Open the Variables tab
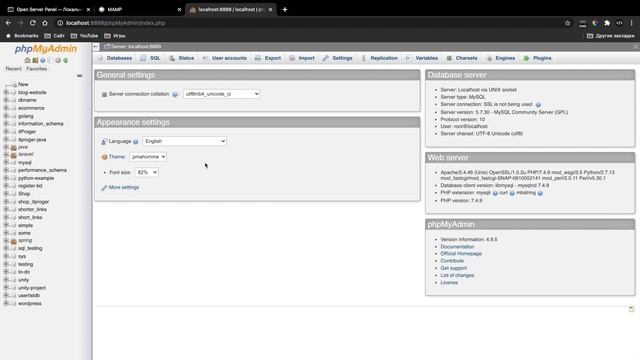This screenshot has width=640, height=360. tap(422, 58)
